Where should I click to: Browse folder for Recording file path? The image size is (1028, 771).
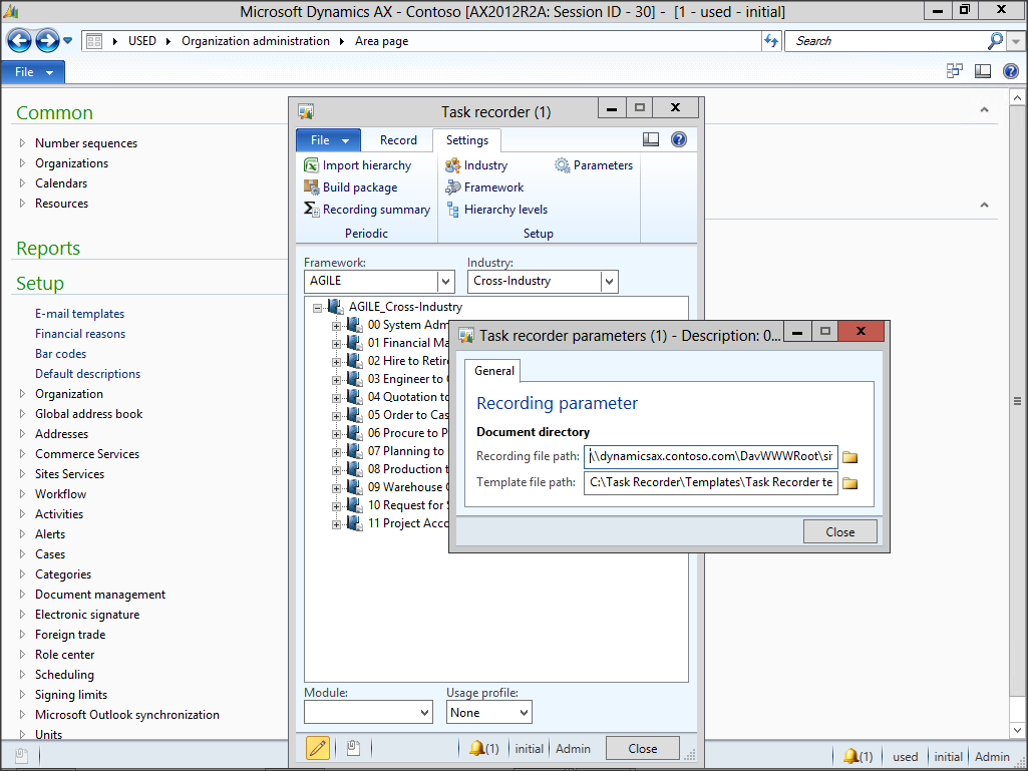click(850, 457)
